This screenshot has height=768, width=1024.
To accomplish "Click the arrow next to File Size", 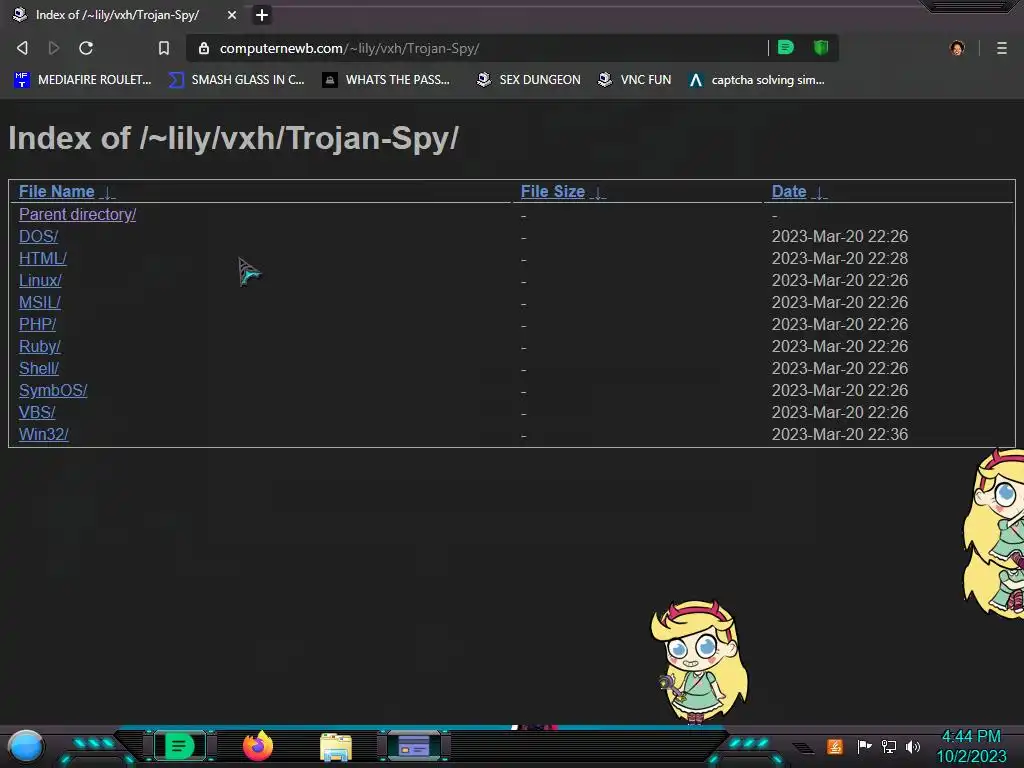I will click(598, 193).
